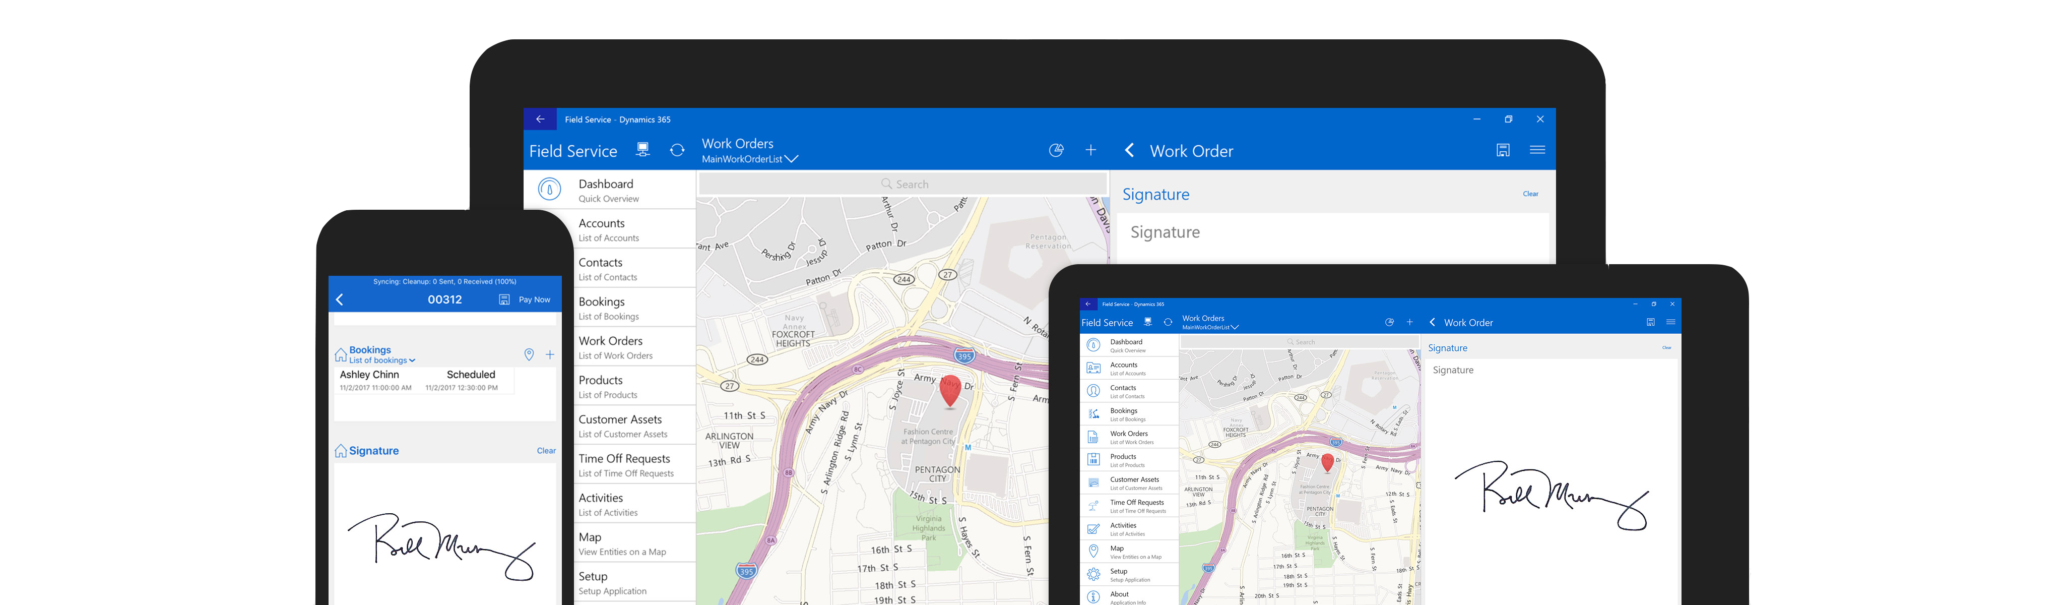Screen dimensions: 2064x605
Task: Go back from Work Order on the small tablet
Action: (x=1432, y=322)
